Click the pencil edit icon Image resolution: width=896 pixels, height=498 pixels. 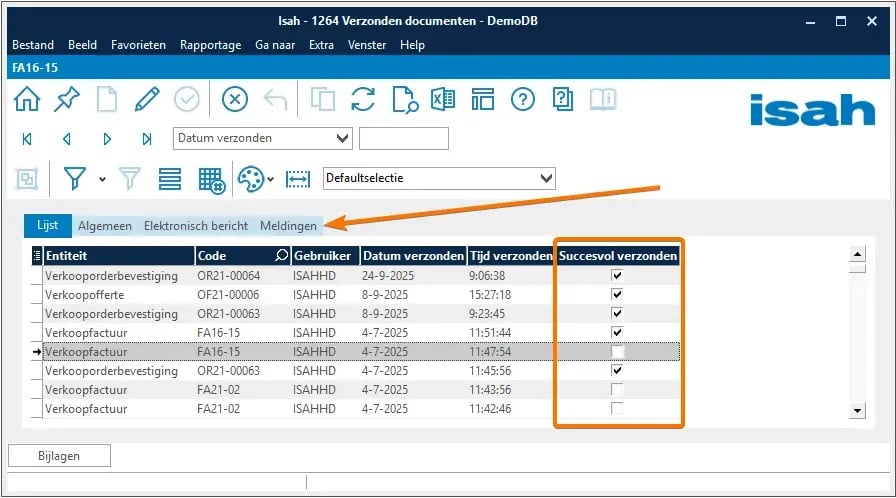[147, 99]
